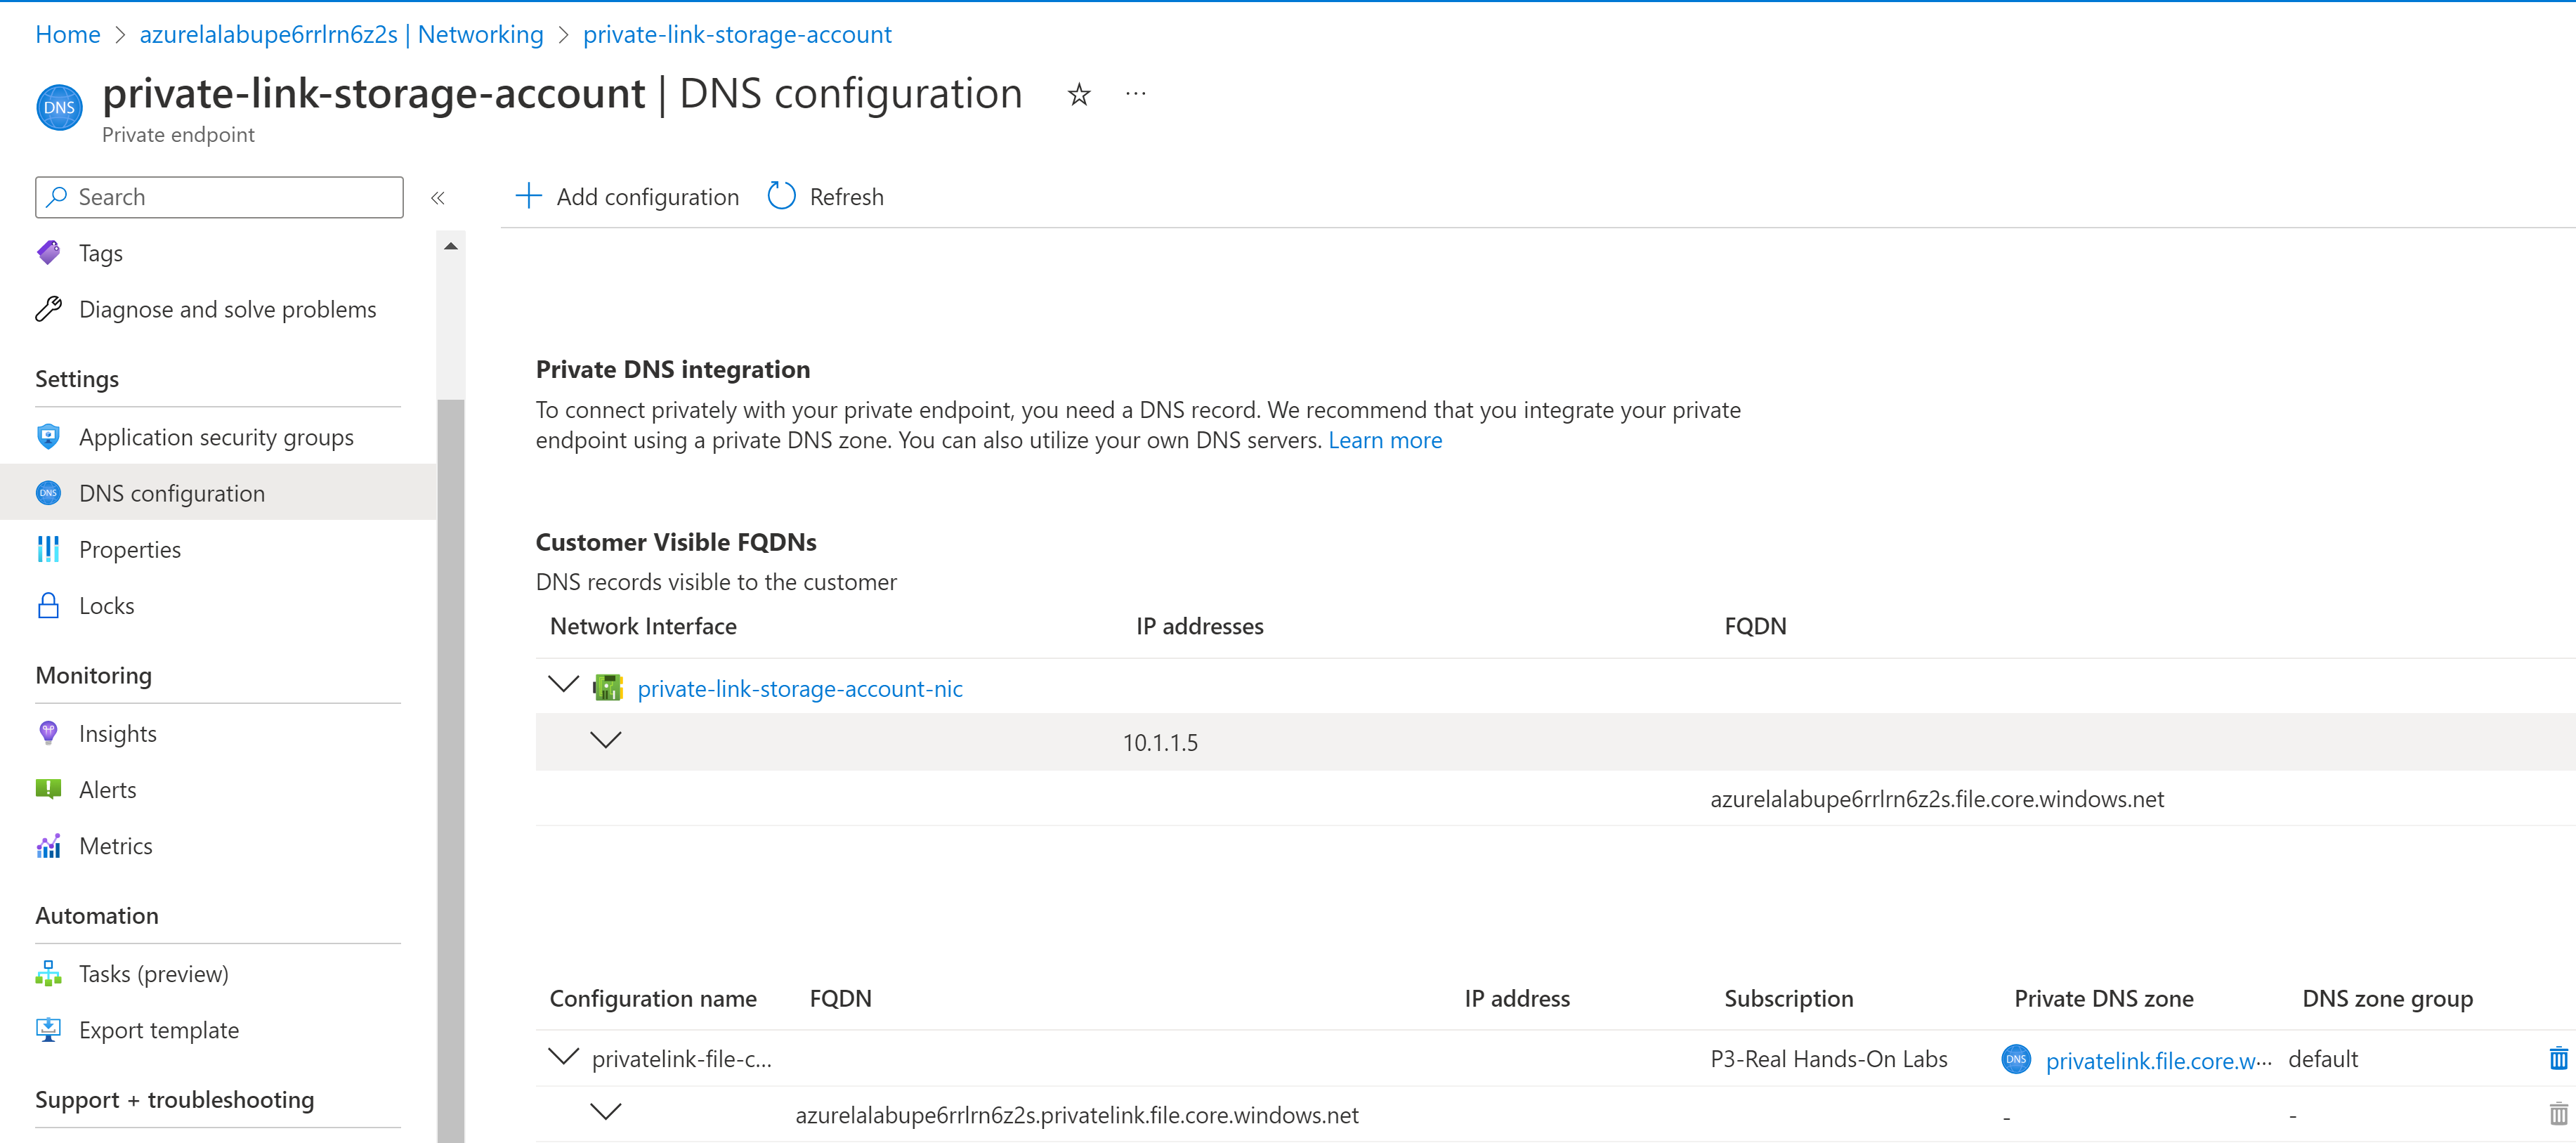This screenshot has width=2576, height=1143.
Task: Open Diagnose and solve problems wrench icon
Action: click(x=48, y=309)
